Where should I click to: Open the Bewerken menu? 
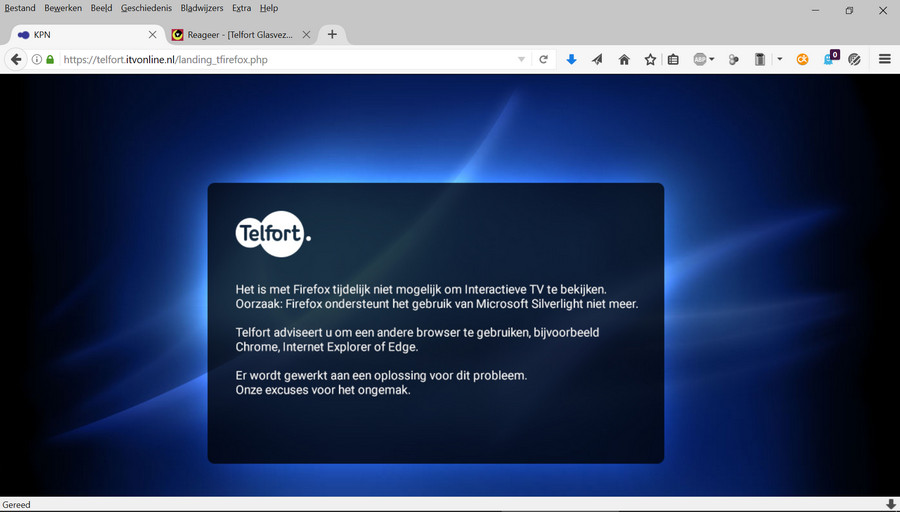pos(63,8)
